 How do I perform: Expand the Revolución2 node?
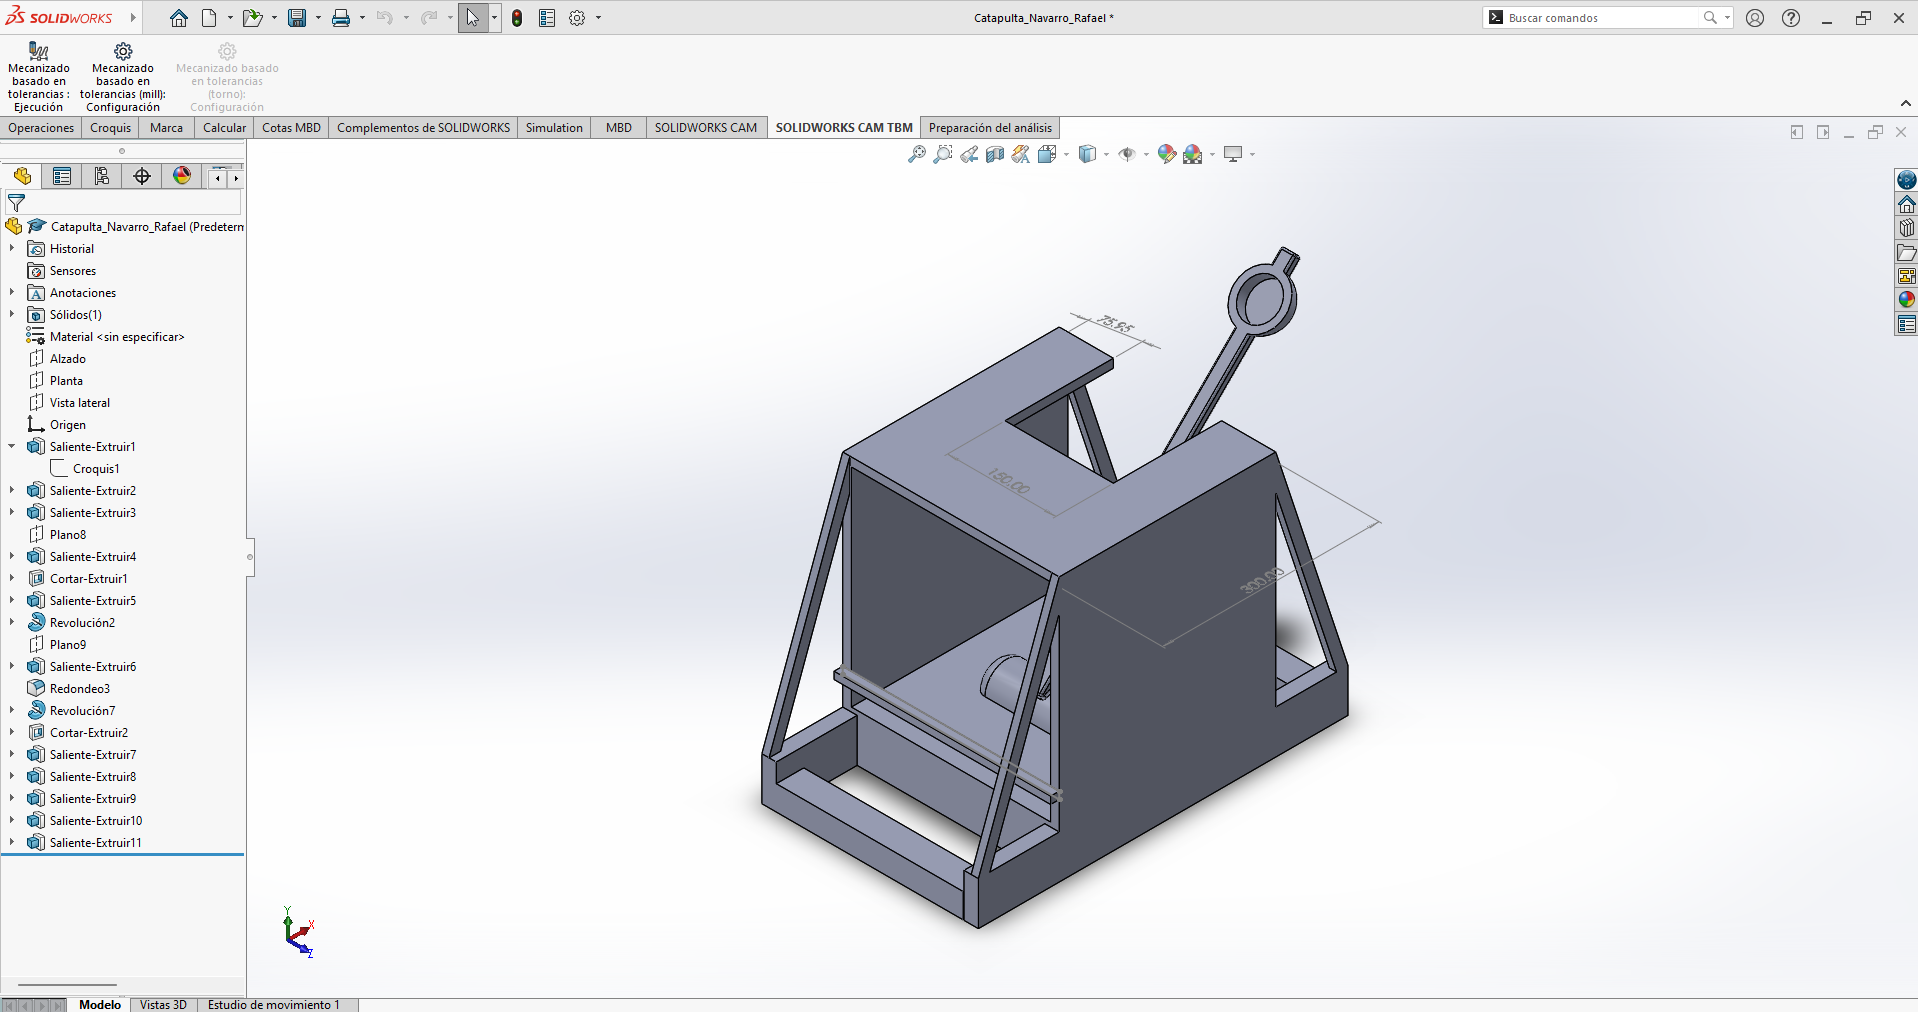coord(12,622)
